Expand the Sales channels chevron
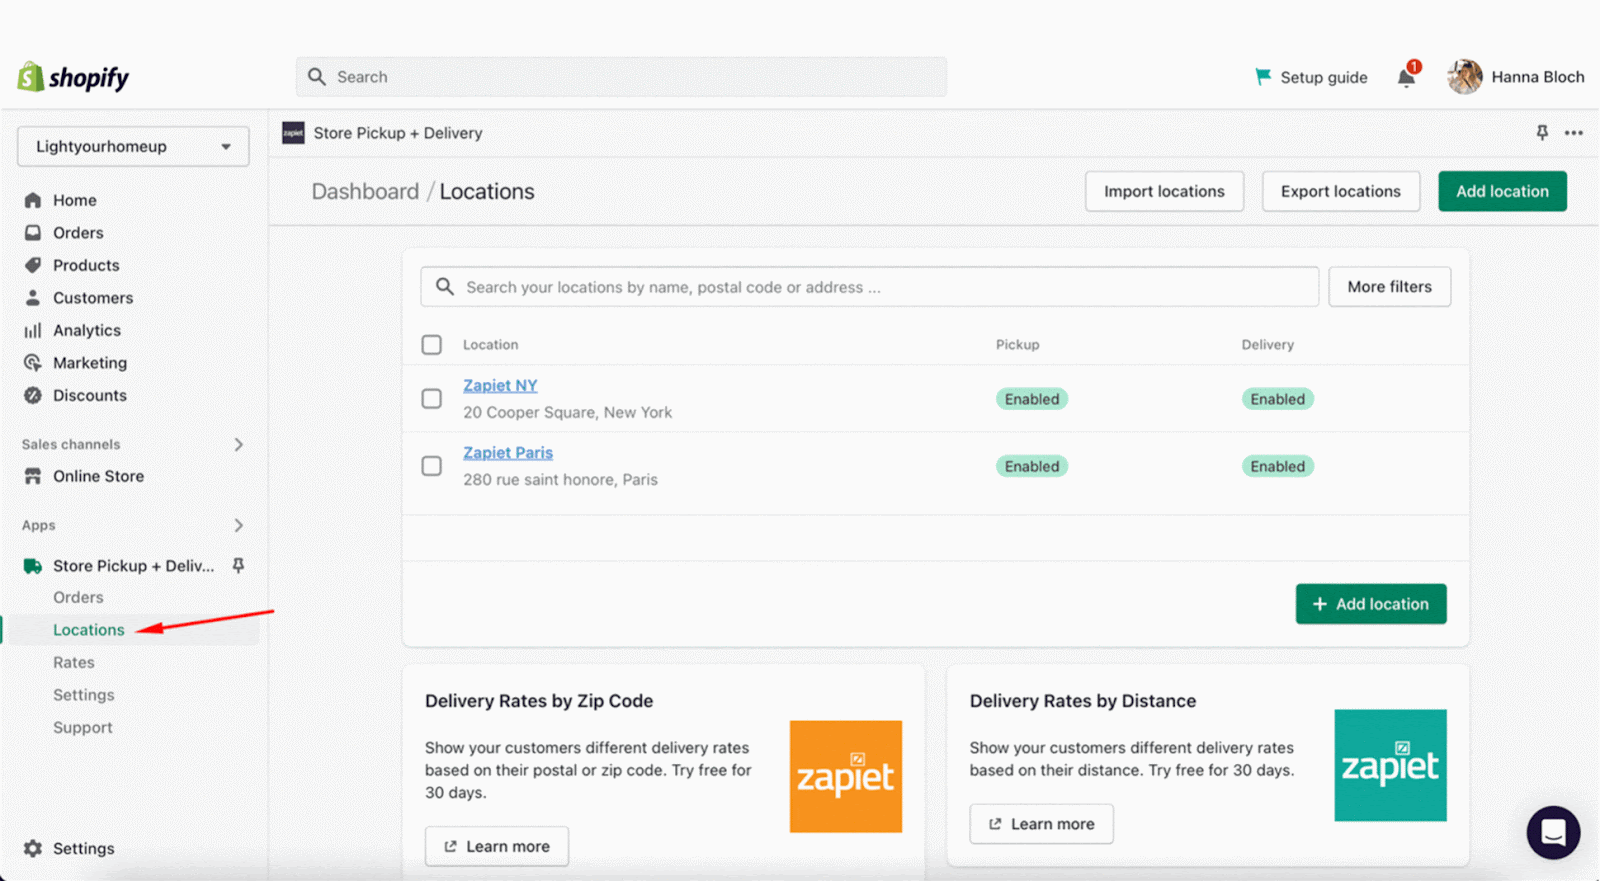The image size is (1600, 881). click(x=238, y=444)
